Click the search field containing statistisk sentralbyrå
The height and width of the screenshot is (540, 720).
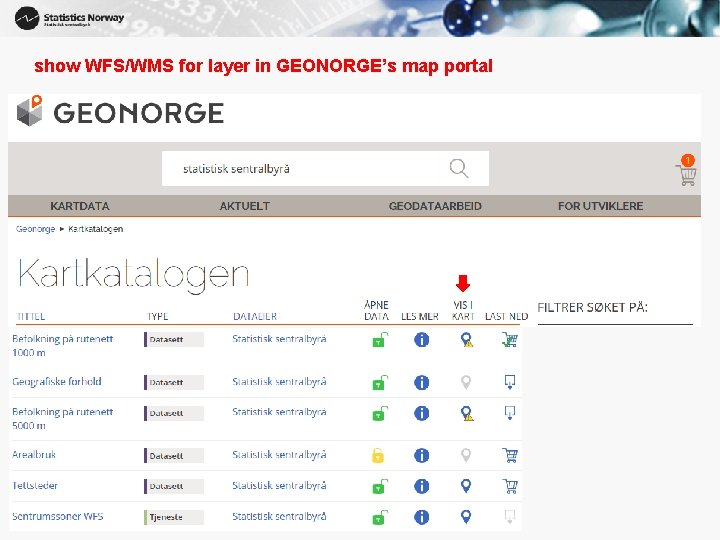325,169
